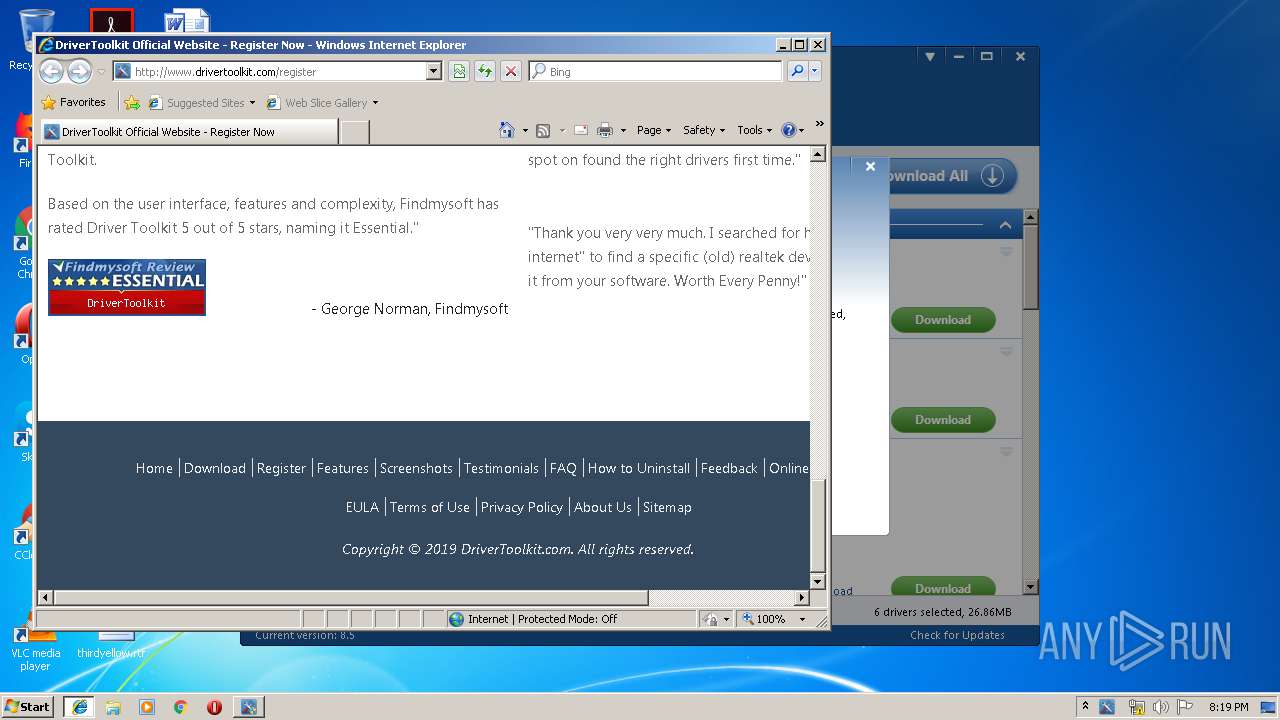Expand Suggested Sites dropdown
Screen dimensions: 1280x720
coord(252,102)
